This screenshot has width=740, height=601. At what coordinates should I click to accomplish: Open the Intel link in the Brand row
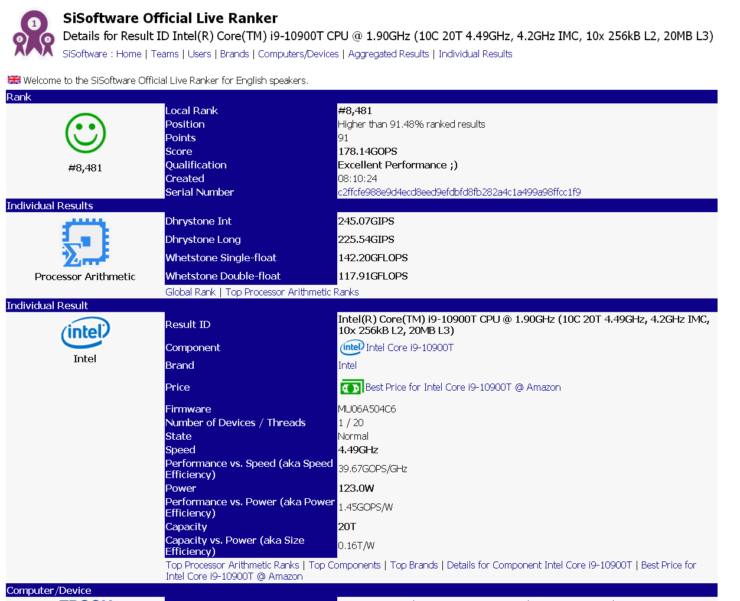(347, 365)
